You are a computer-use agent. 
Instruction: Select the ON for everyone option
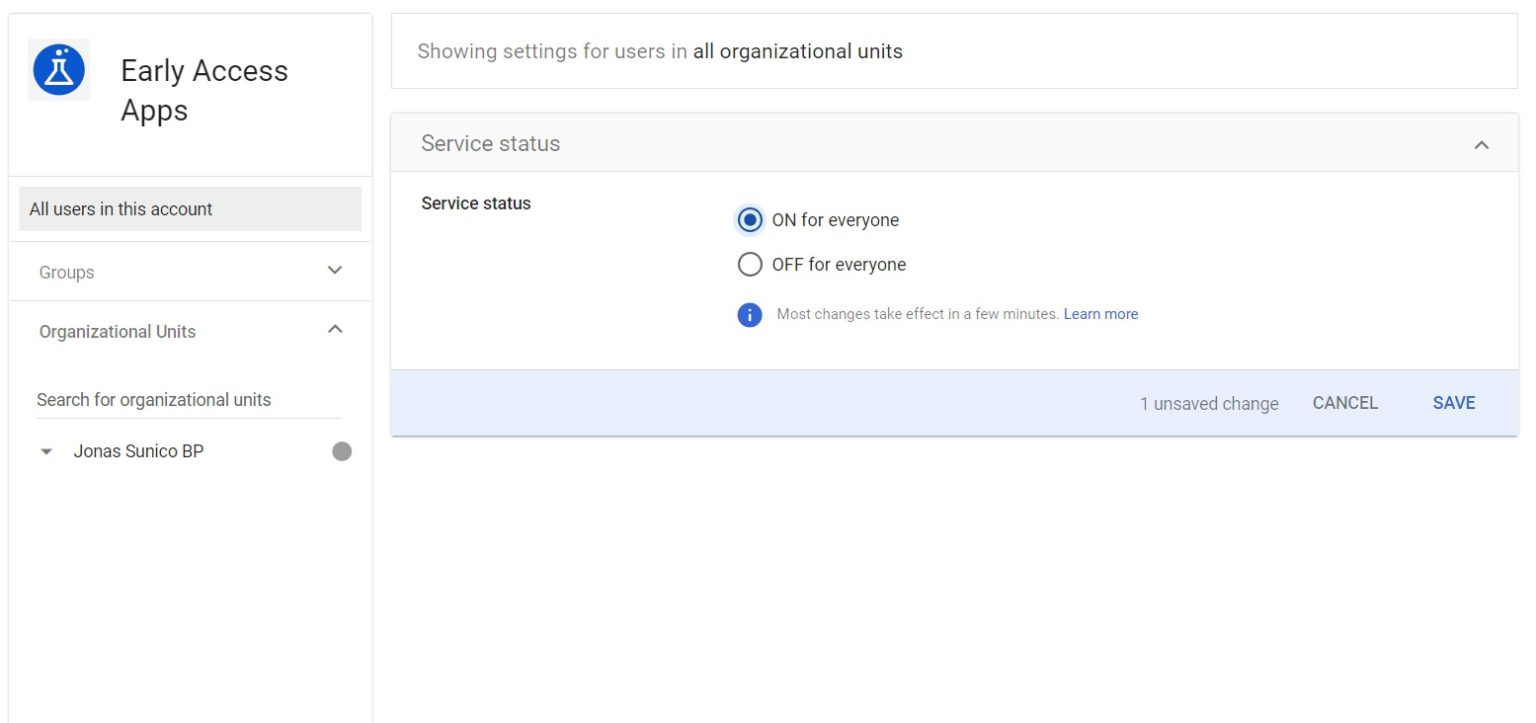point(750,219)
